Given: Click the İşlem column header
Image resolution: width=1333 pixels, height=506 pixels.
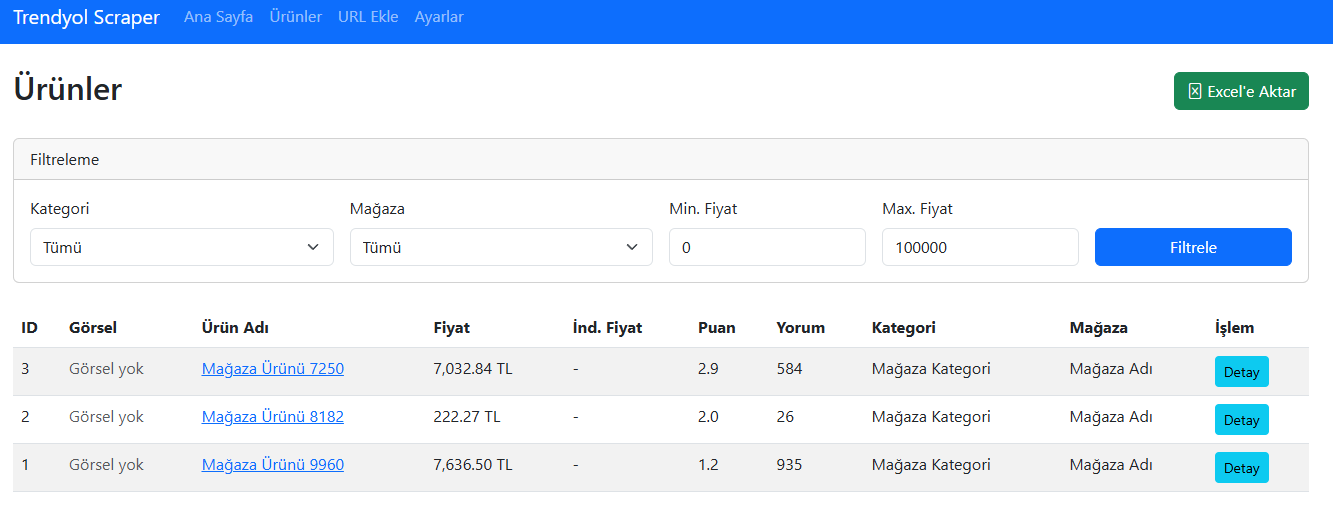Looking at the screenshot, I should point(1234,327).
